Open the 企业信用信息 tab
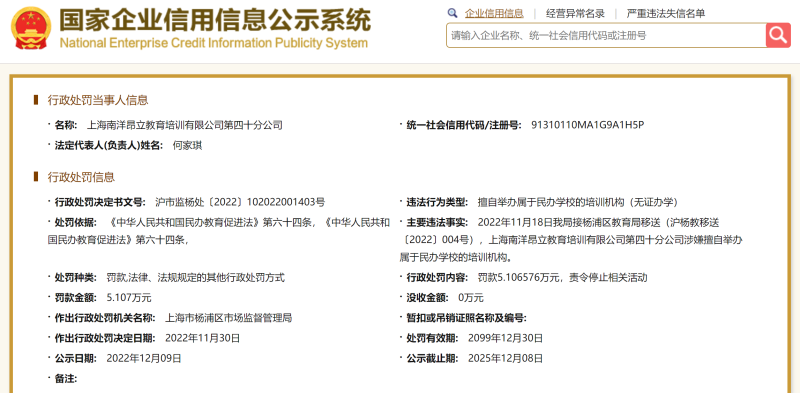 pos(494,14)
